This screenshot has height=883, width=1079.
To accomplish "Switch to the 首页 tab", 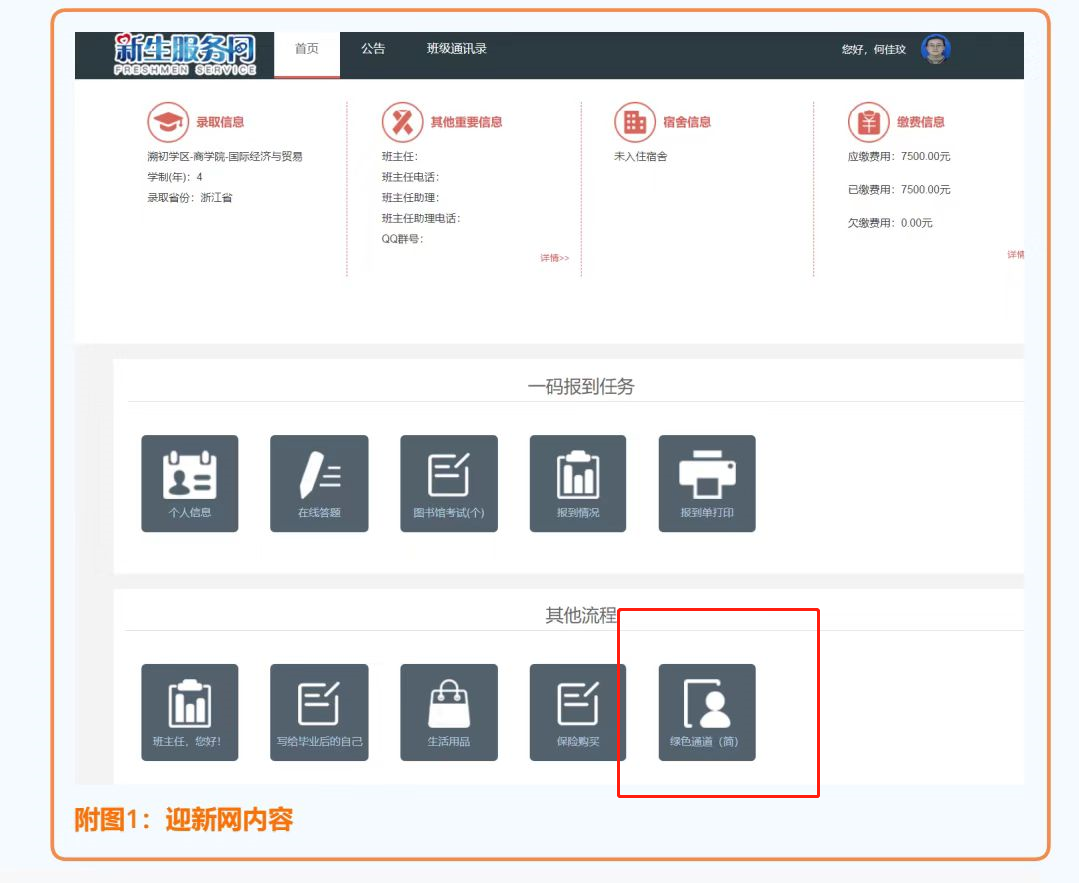I will [306, 49].
